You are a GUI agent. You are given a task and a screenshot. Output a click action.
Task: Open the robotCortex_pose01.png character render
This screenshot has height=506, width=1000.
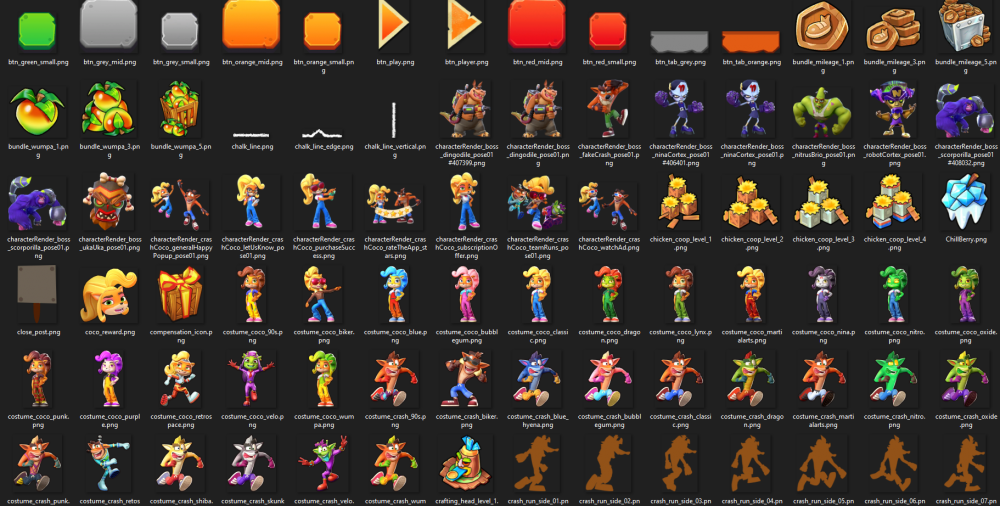[x=893, y=109]
